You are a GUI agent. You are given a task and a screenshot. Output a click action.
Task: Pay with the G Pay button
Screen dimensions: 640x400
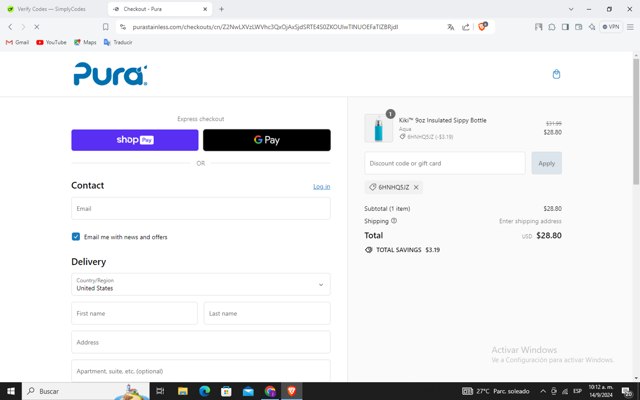pos(267,140)
